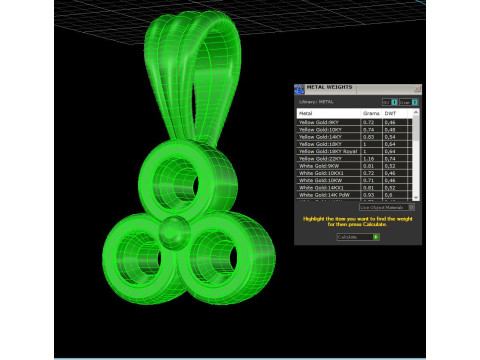Select the Yellow Gold:22KY row
The image size is (480, 360).
pyautogui.click(x=355, y=159)
